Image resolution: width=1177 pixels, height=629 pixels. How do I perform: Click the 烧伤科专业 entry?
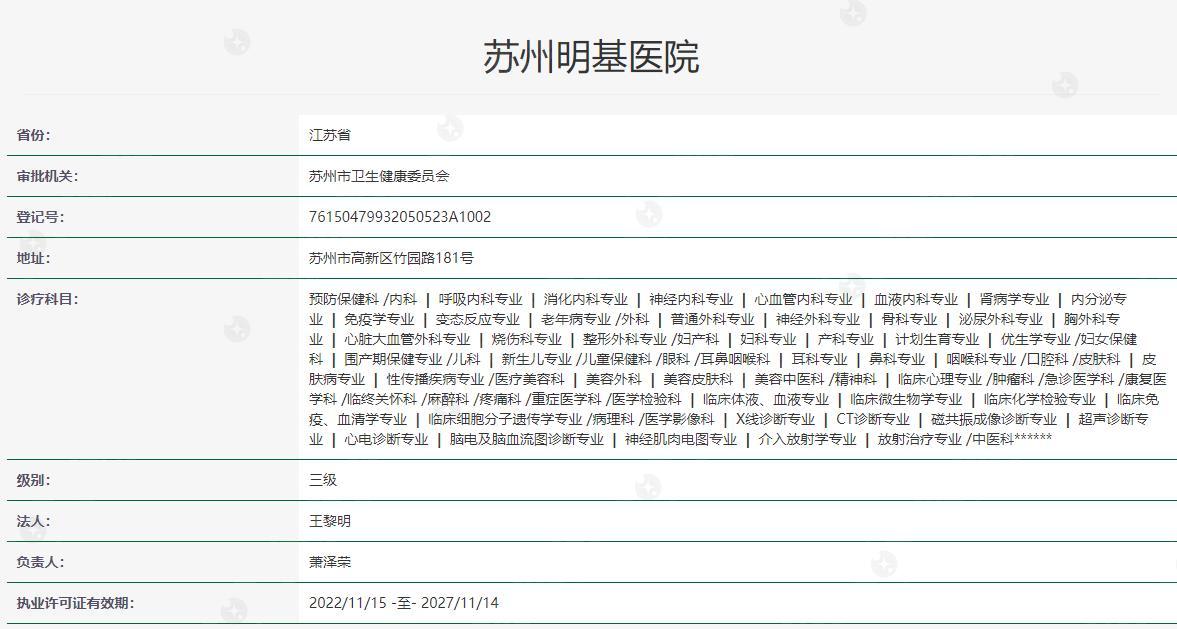pyautogui.click(x=526, y=339)
